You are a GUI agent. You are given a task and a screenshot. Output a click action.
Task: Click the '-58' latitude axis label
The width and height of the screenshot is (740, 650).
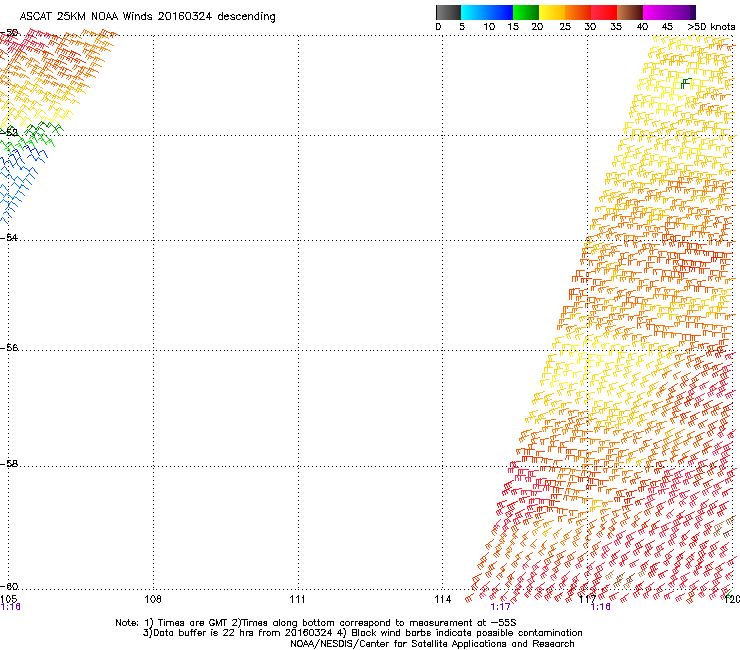click(x=9, y=464)
